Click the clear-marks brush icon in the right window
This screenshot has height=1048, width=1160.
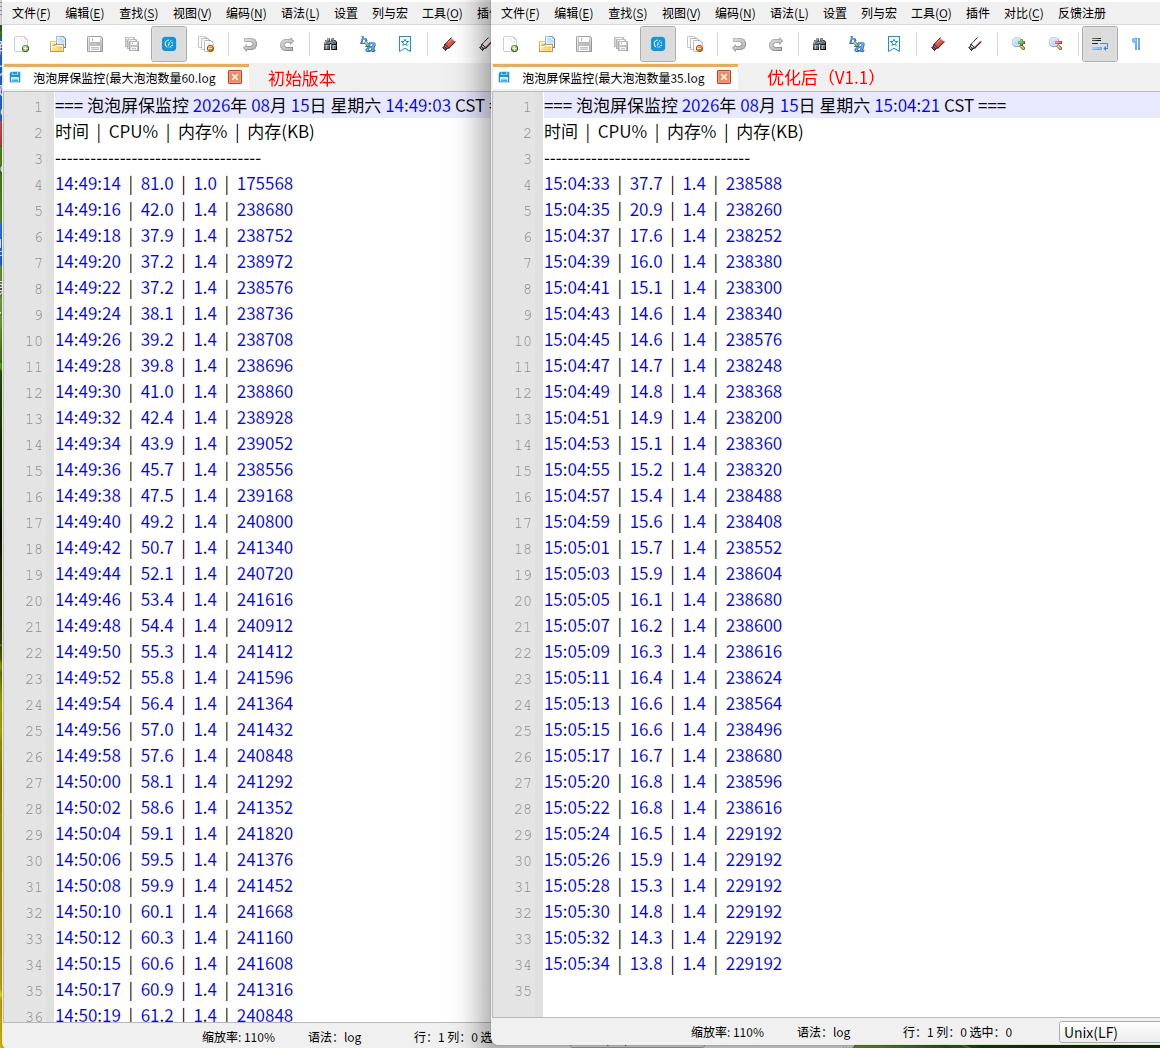974,44
